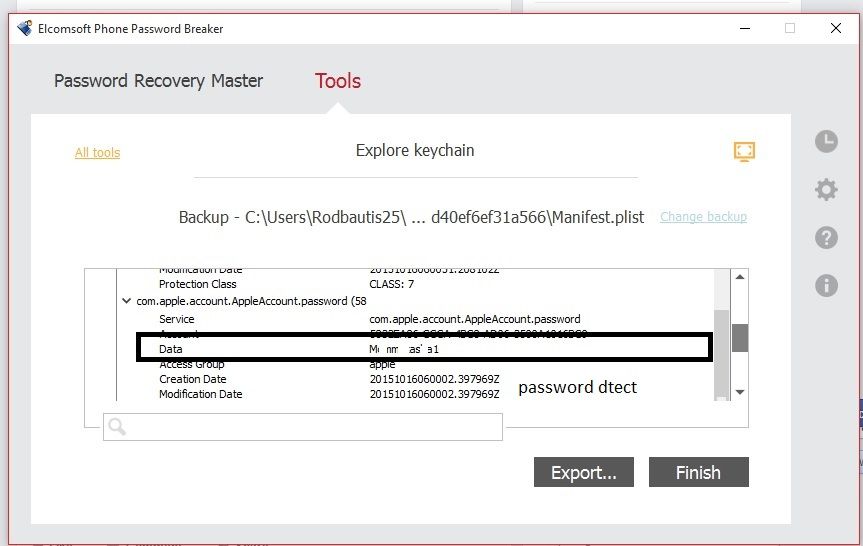Screen dimensions: 863x546
Task: Go back via All tools link
Action: tap(97, 153)
